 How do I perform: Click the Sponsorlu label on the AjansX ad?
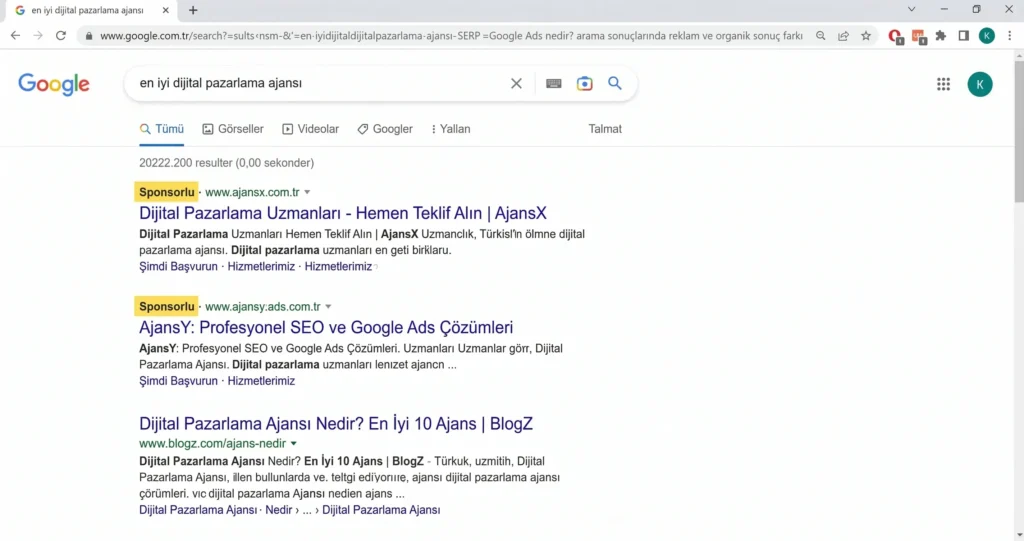click(167, 192)
